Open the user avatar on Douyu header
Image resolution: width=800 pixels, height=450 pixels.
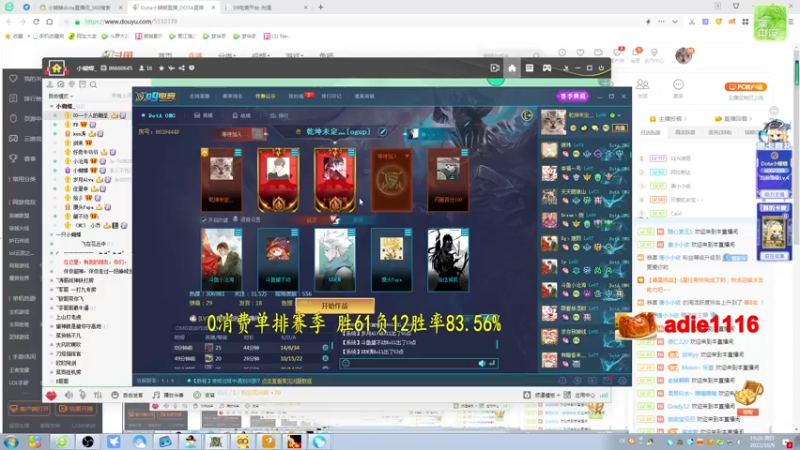(x=684, y=55)
